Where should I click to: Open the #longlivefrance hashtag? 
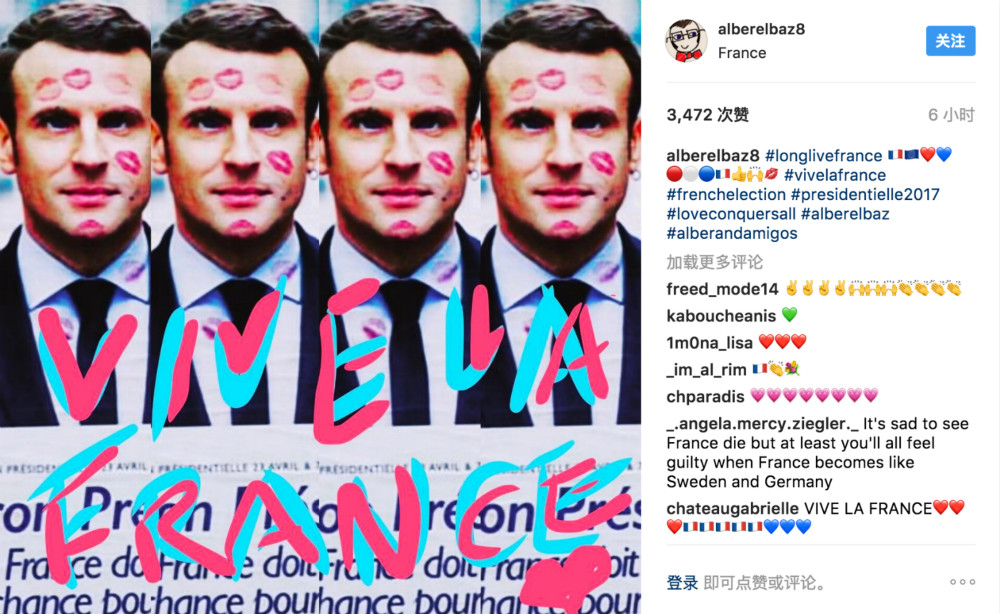point(823,156)
